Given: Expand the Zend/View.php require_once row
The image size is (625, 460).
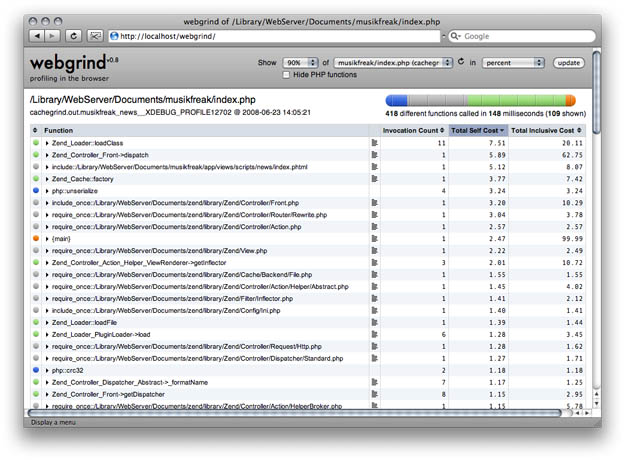Looking at the screenshot, I should [x=47, y=251].
